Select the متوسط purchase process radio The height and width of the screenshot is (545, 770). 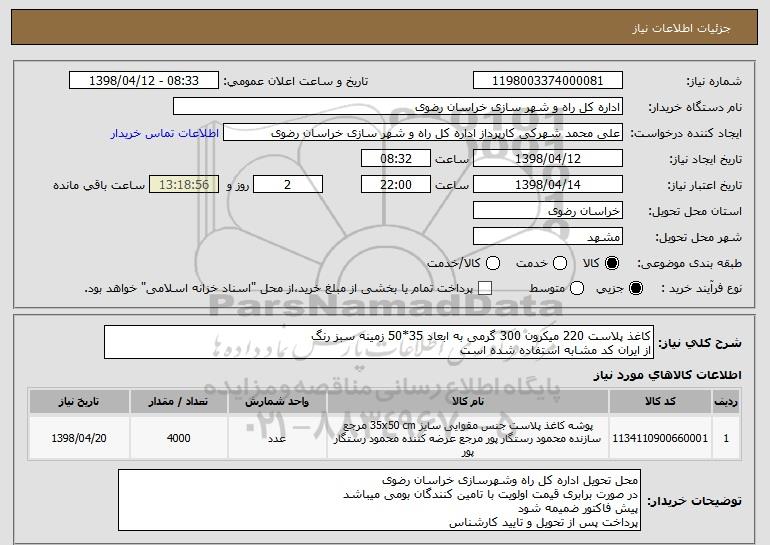tap(577, 288)
